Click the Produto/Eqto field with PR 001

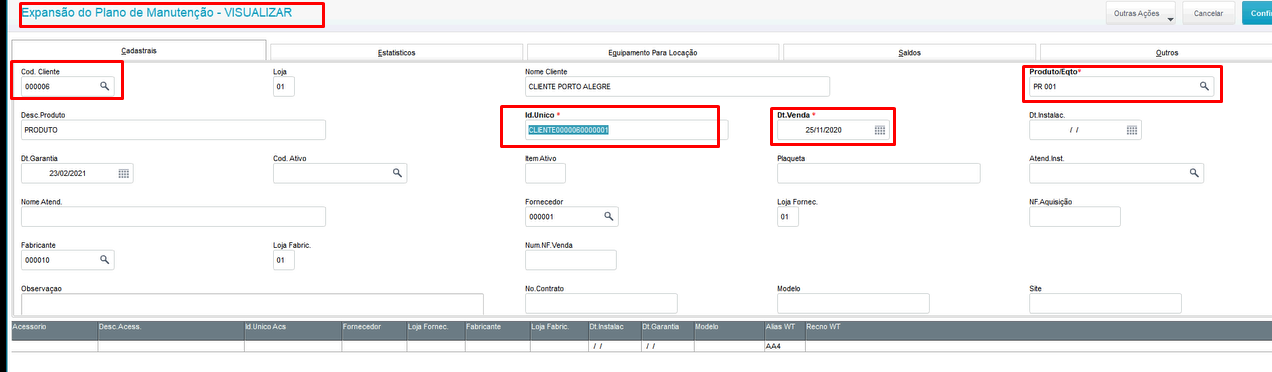point(1122,87)
